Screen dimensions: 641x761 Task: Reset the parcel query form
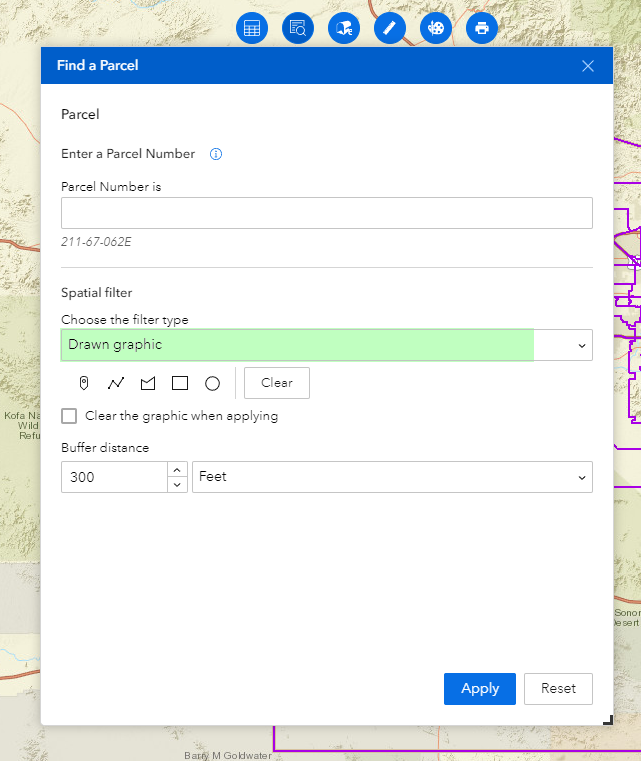pyautogui.click(x=559, y=689)
